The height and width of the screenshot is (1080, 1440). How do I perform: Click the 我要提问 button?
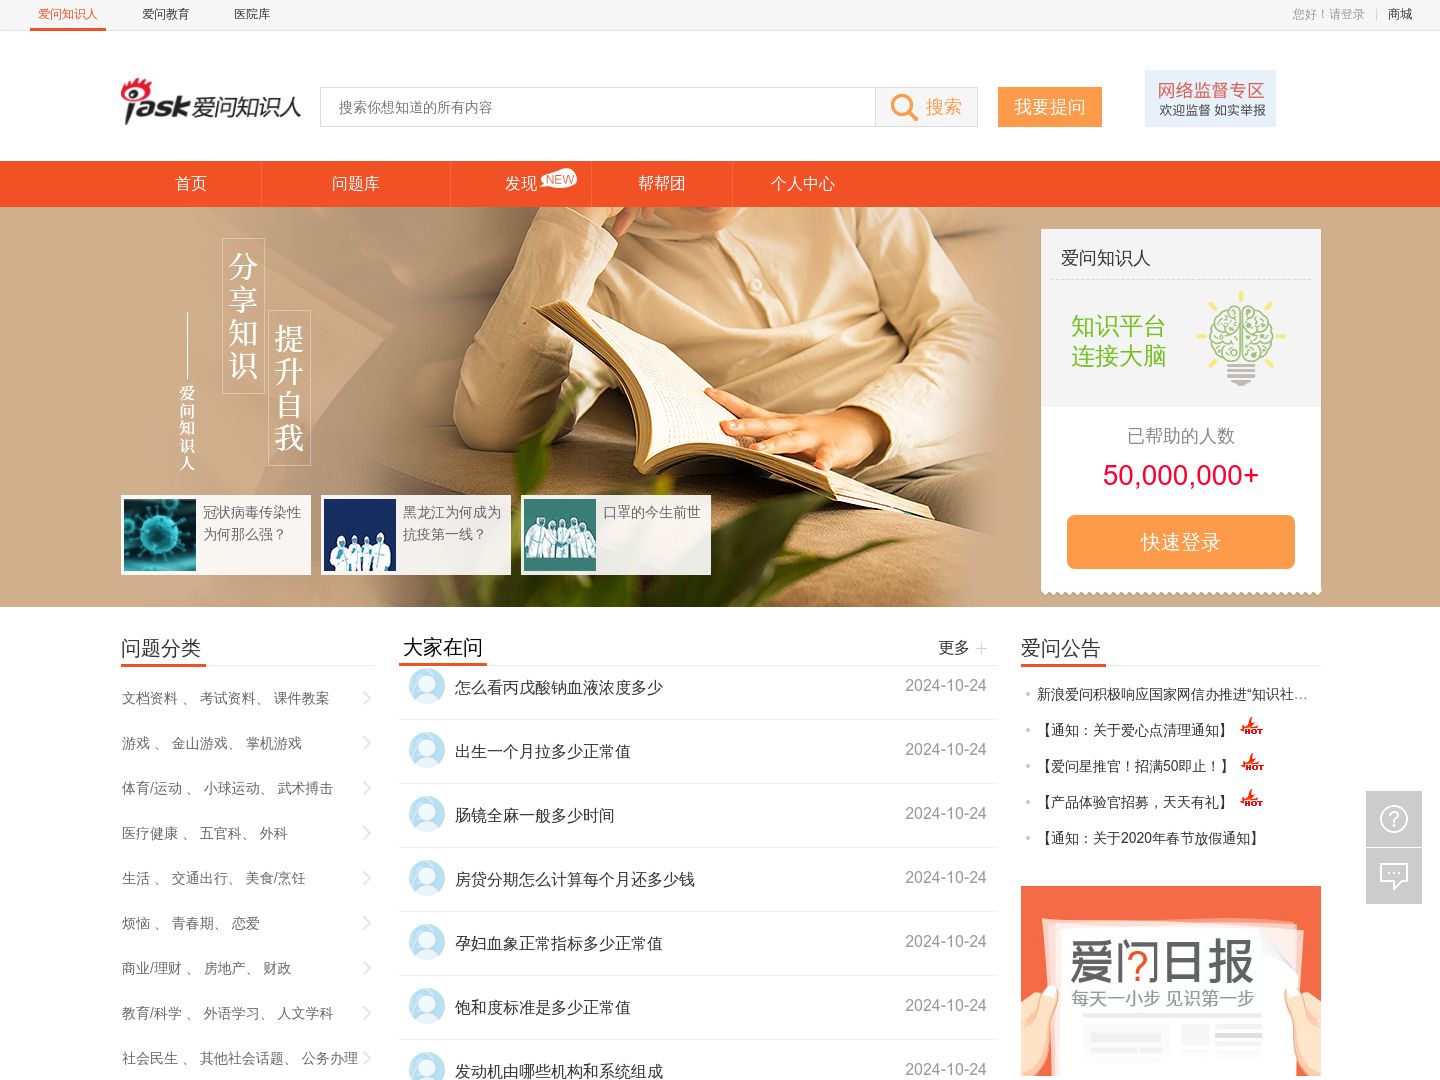1050,107
